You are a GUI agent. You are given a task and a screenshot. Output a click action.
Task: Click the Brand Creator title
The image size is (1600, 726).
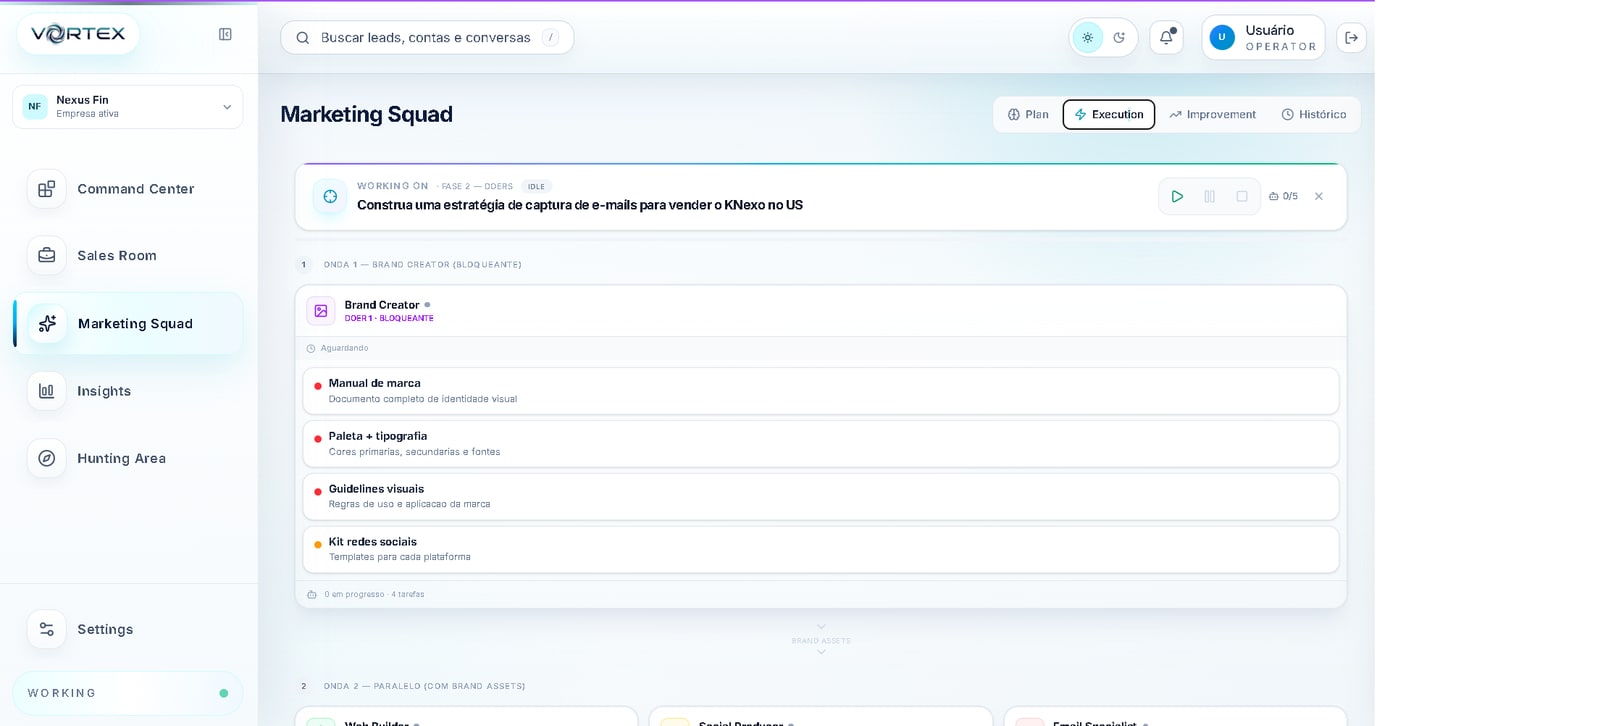click(x=382, y=305)
